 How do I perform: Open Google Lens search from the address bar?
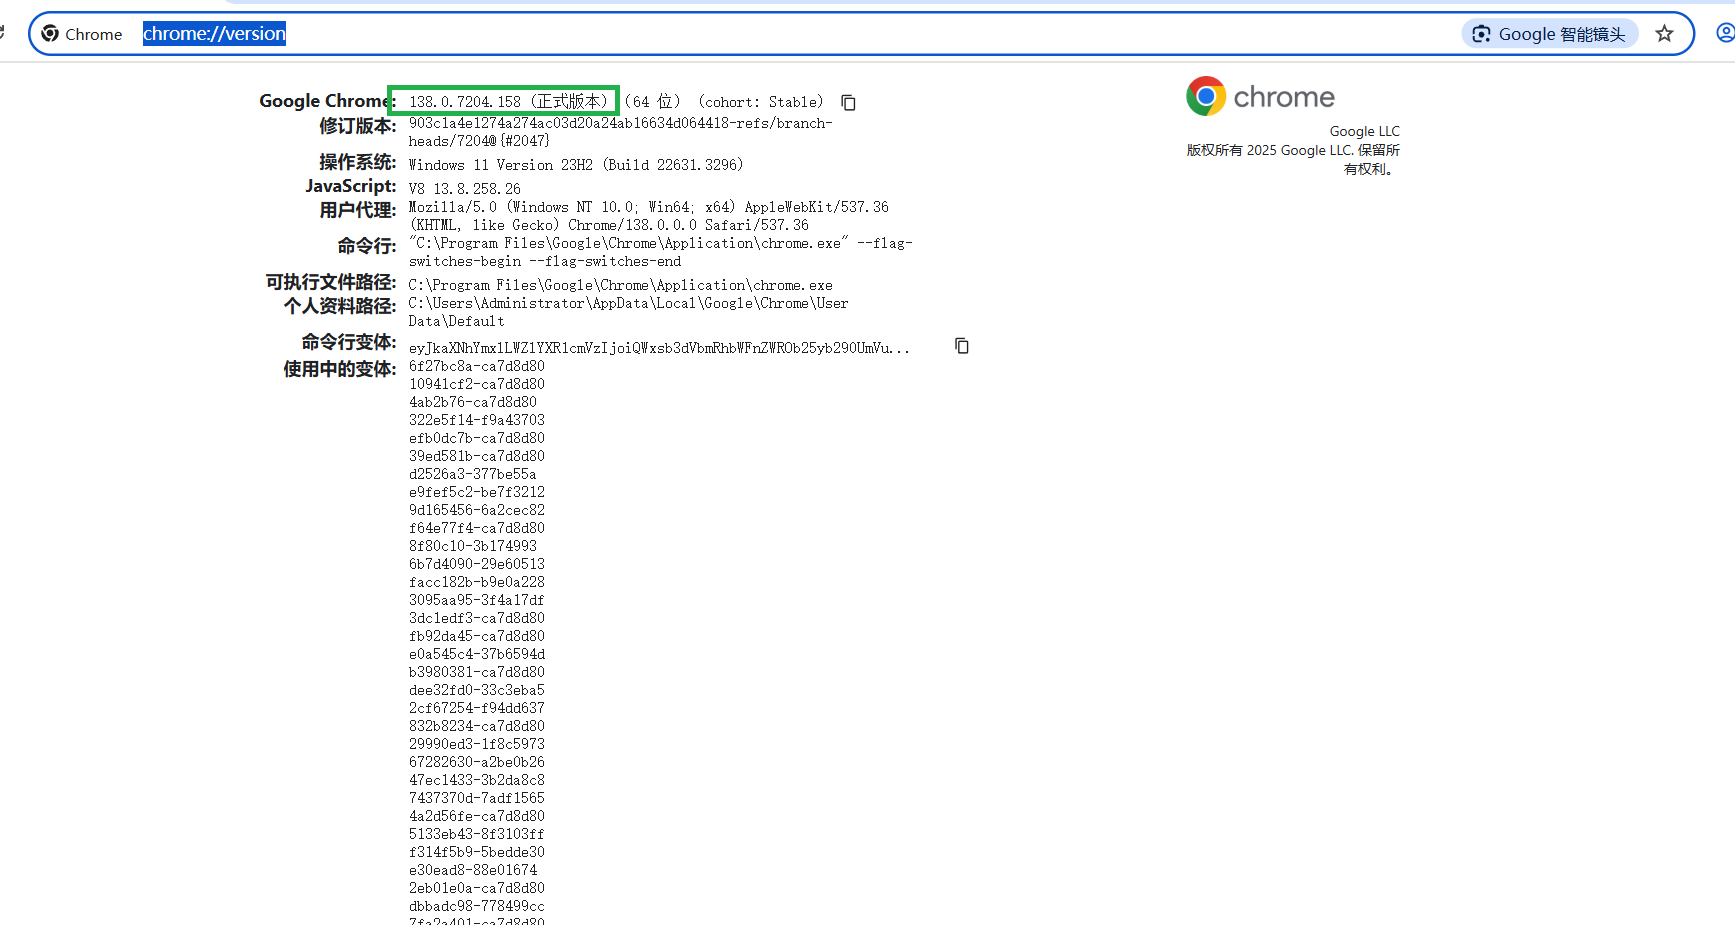1548,32
